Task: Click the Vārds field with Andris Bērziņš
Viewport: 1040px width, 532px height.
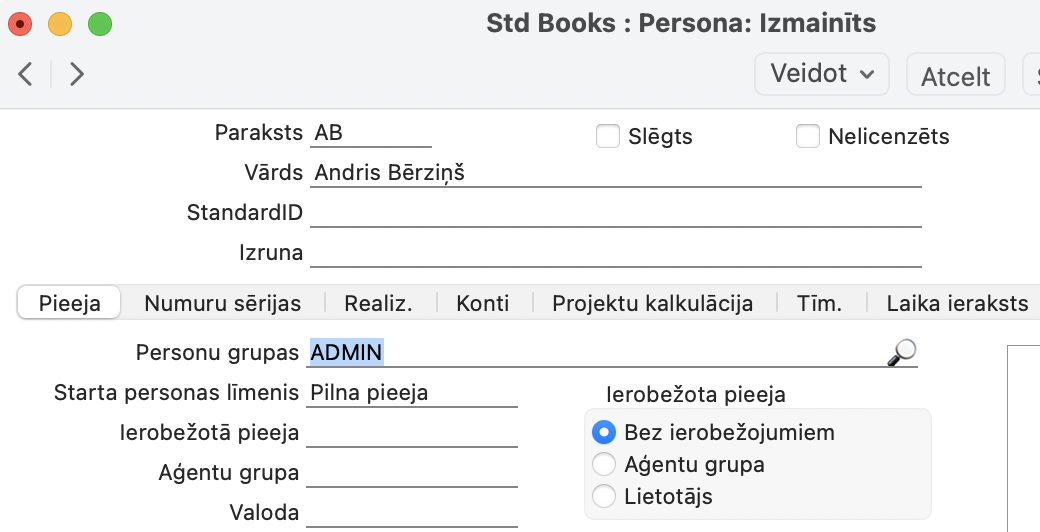Action: click(x=615, y=173)
